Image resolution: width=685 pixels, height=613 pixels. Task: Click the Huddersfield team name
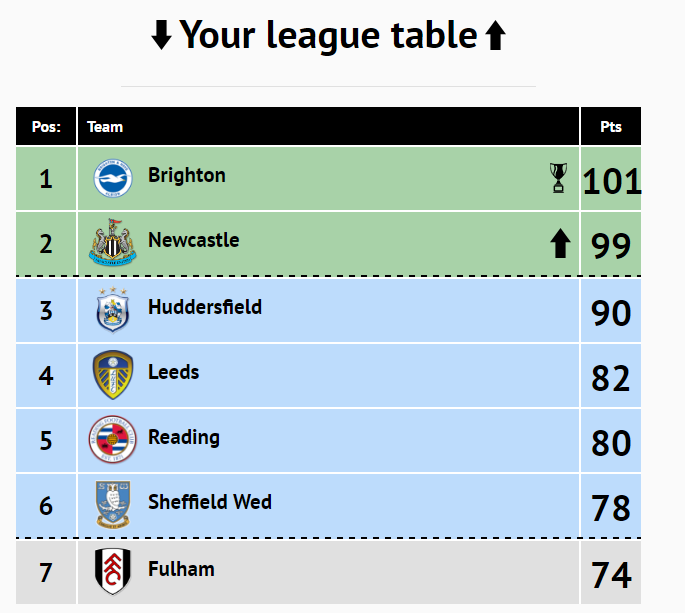point(205,307)
